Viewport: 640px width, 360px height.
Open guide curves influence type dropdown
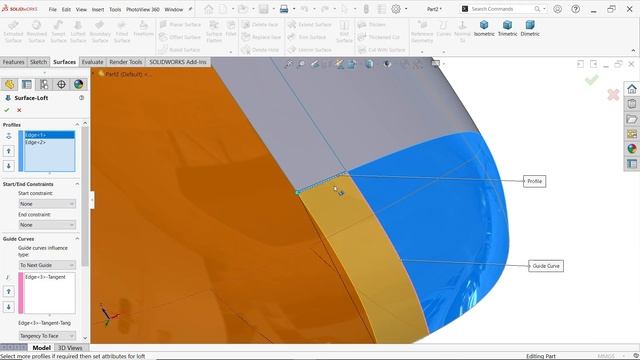pyautogui.click(x=47, y=265)
